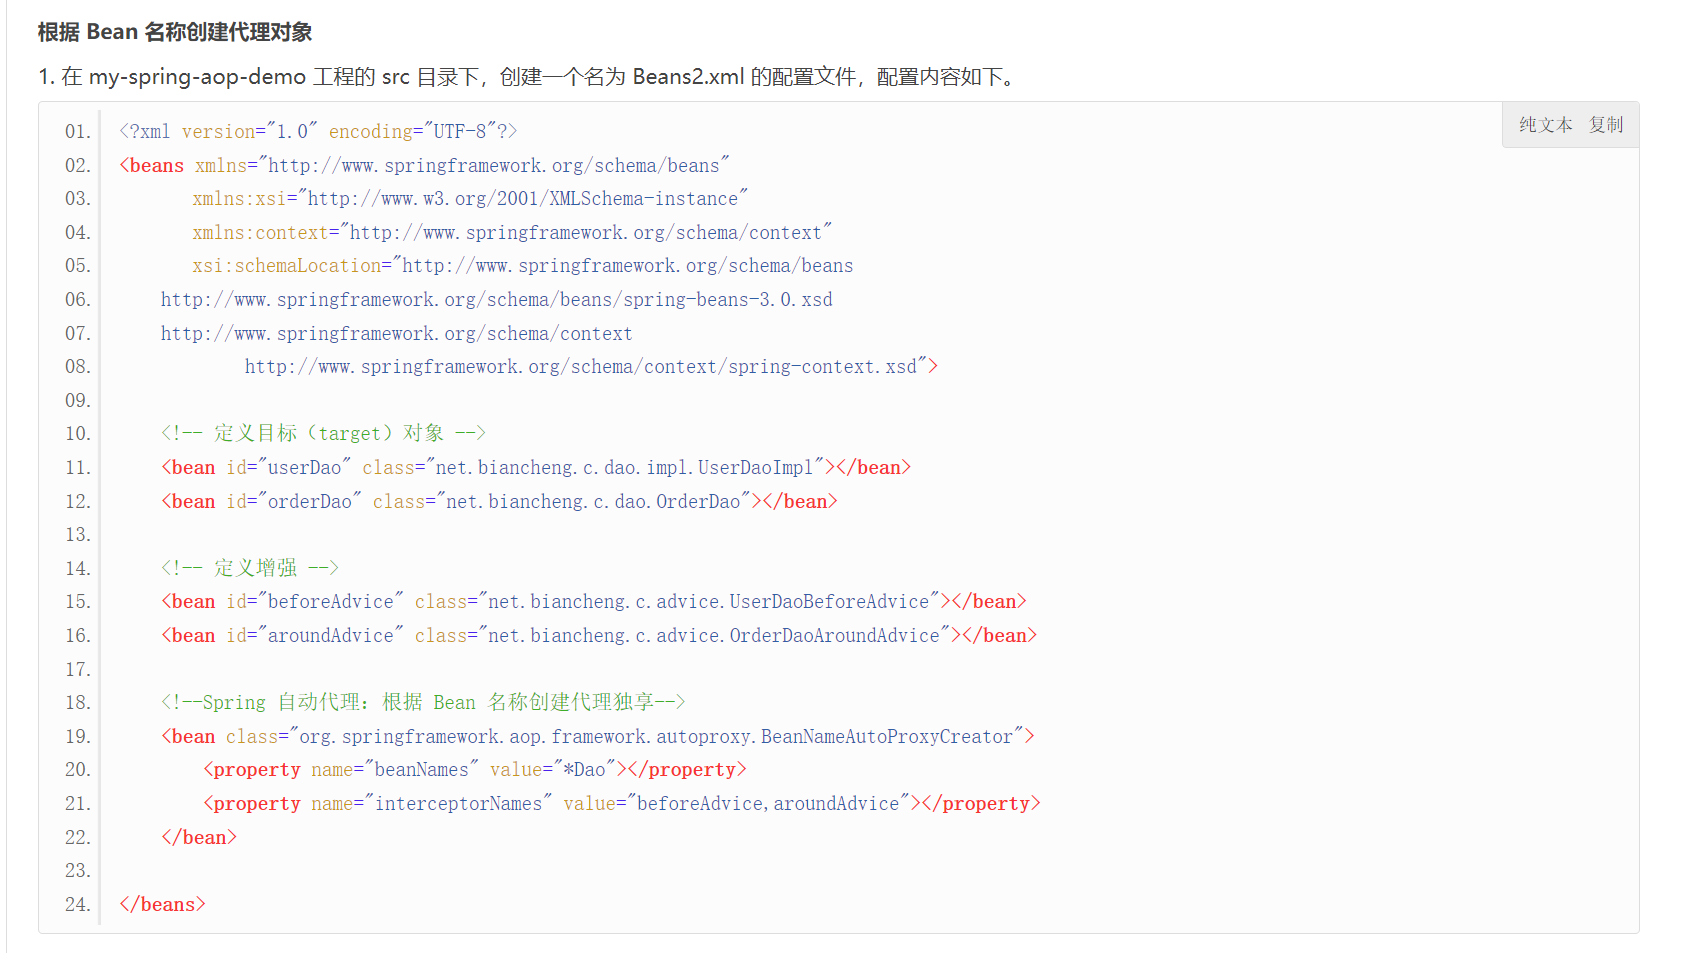Click the xsi:schemaLocation attribute line
The image size is (1702, 953).
(523, 266)
